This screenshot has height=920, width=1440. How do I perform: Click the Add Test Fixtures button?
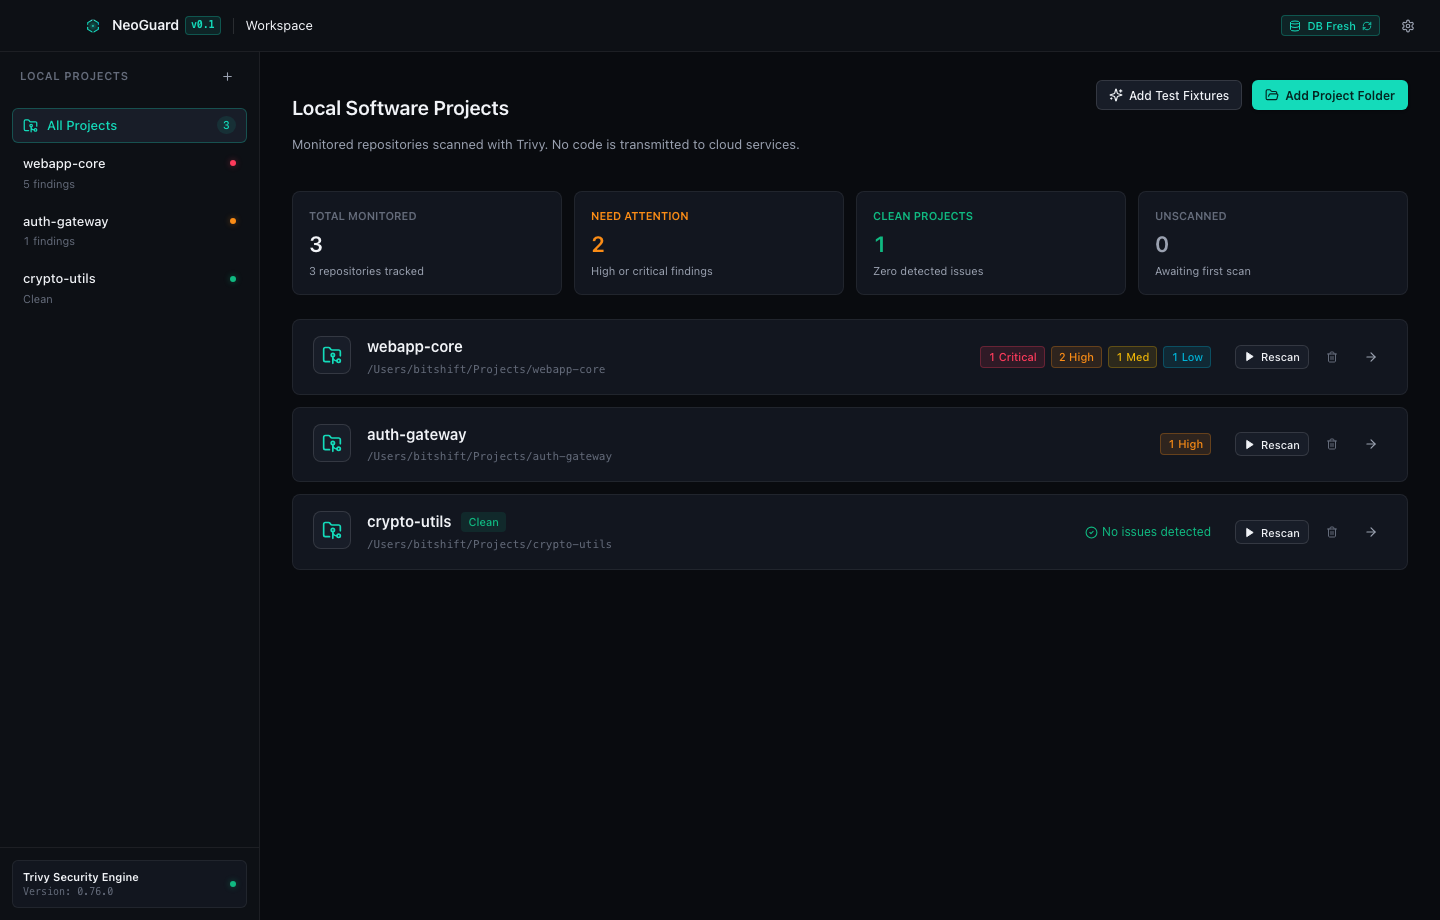(1169, 95)
